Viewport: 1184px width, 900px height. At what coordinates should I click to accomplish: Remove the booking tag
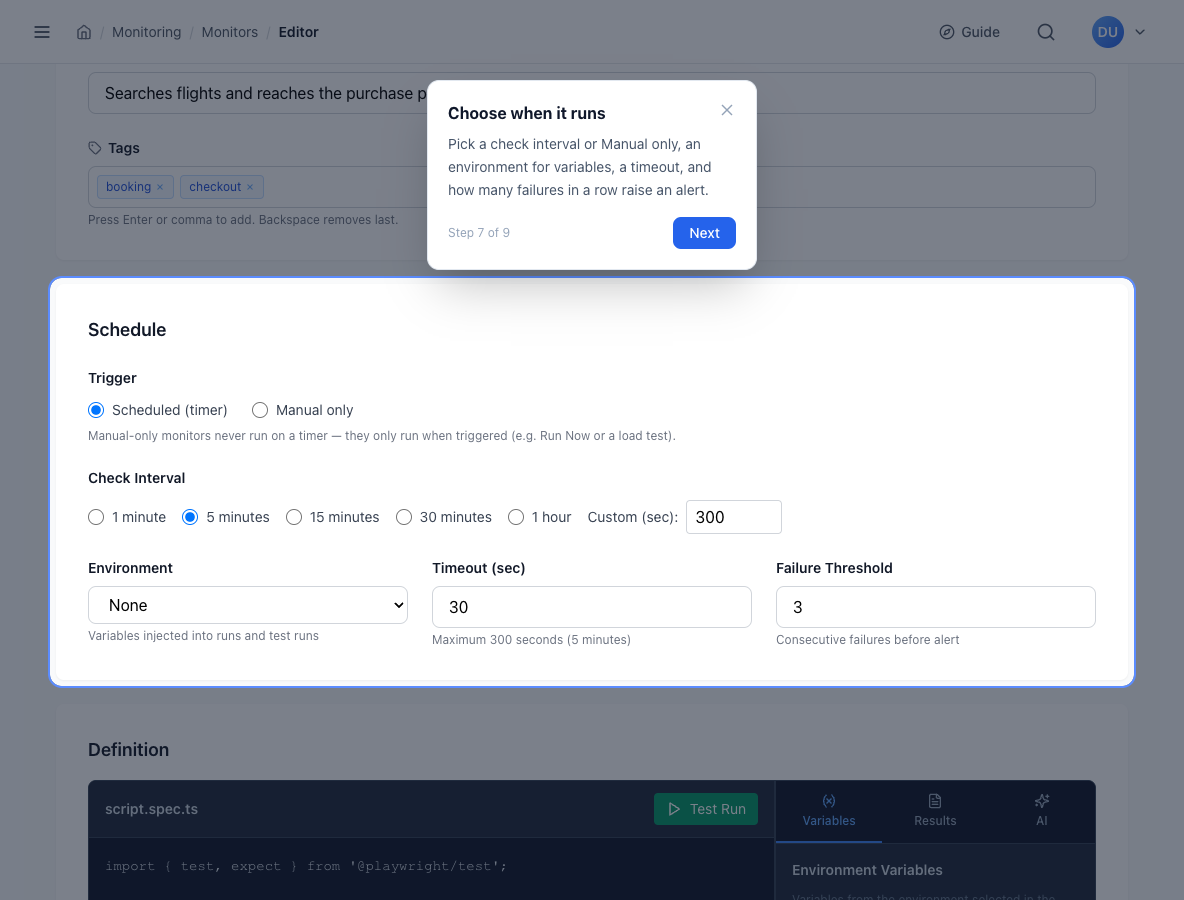[160, 187]
